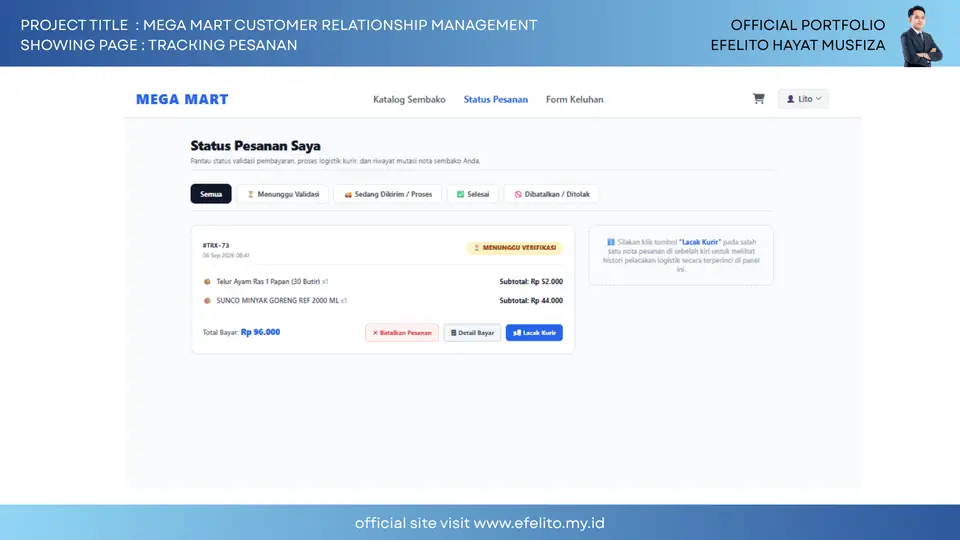This screenshot has width=960, height=540.
Task: Click Subtotal: Rp 44.000 value
Action: [531, 301]
